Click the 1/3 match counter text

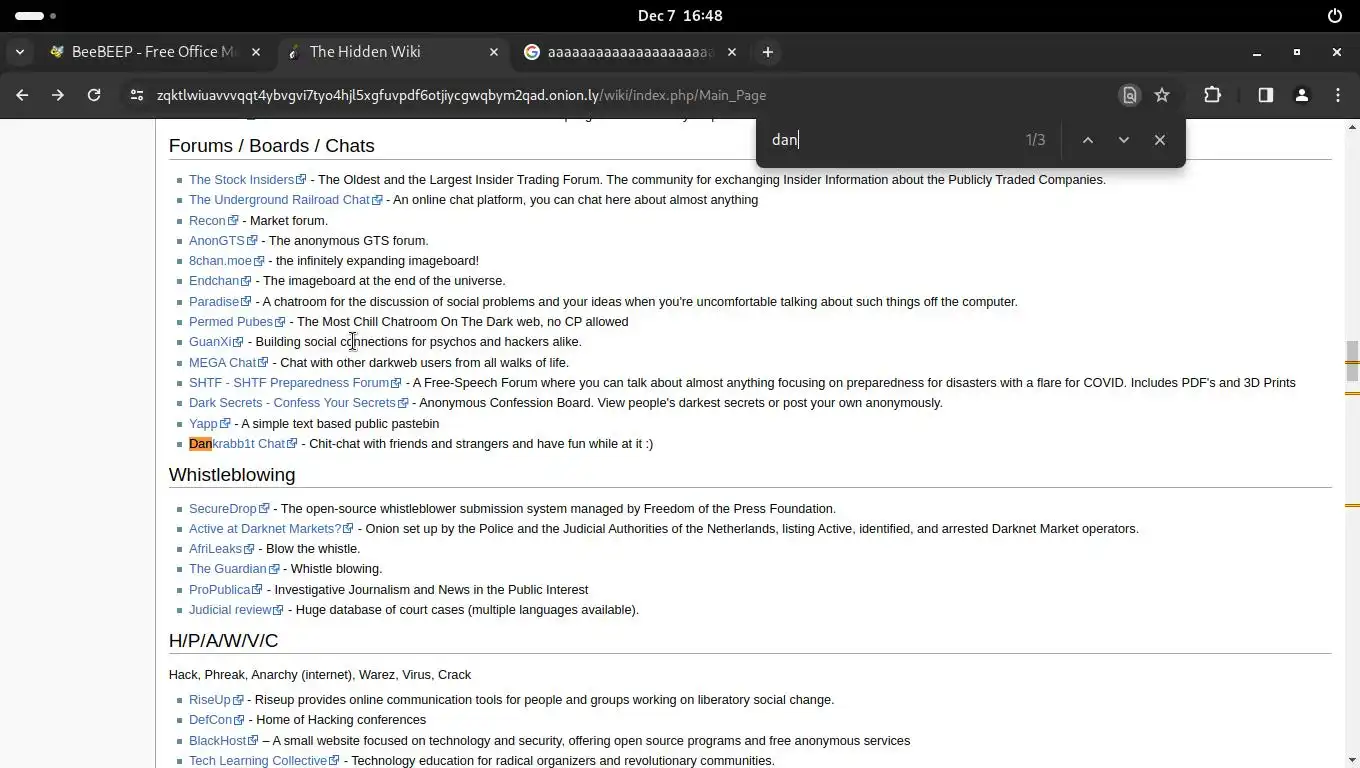tap(1035, 140)
